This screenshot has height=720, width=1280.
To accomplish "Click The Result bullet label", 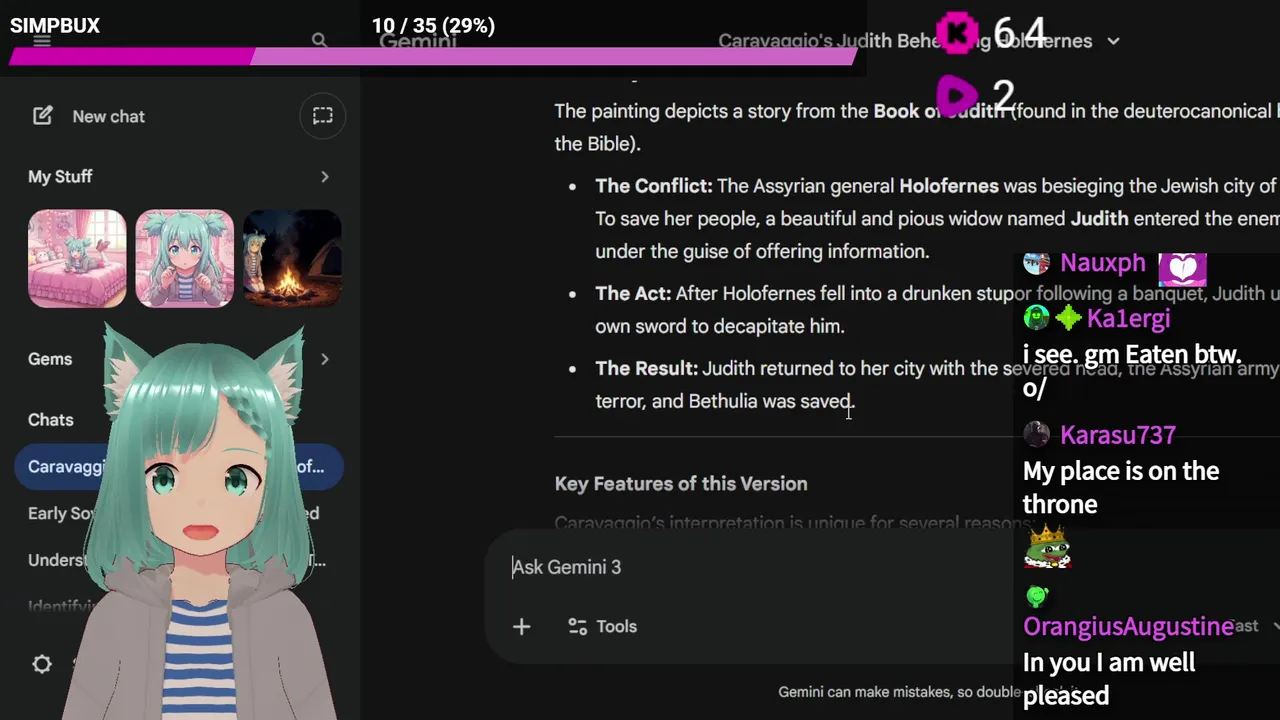I will (646, 369).
